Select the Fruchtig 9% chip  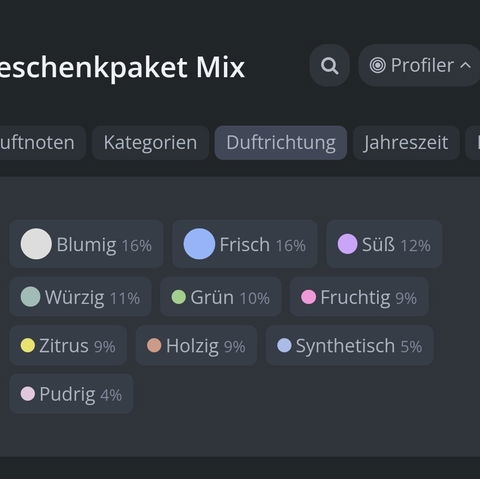click(x=359, y=297)
